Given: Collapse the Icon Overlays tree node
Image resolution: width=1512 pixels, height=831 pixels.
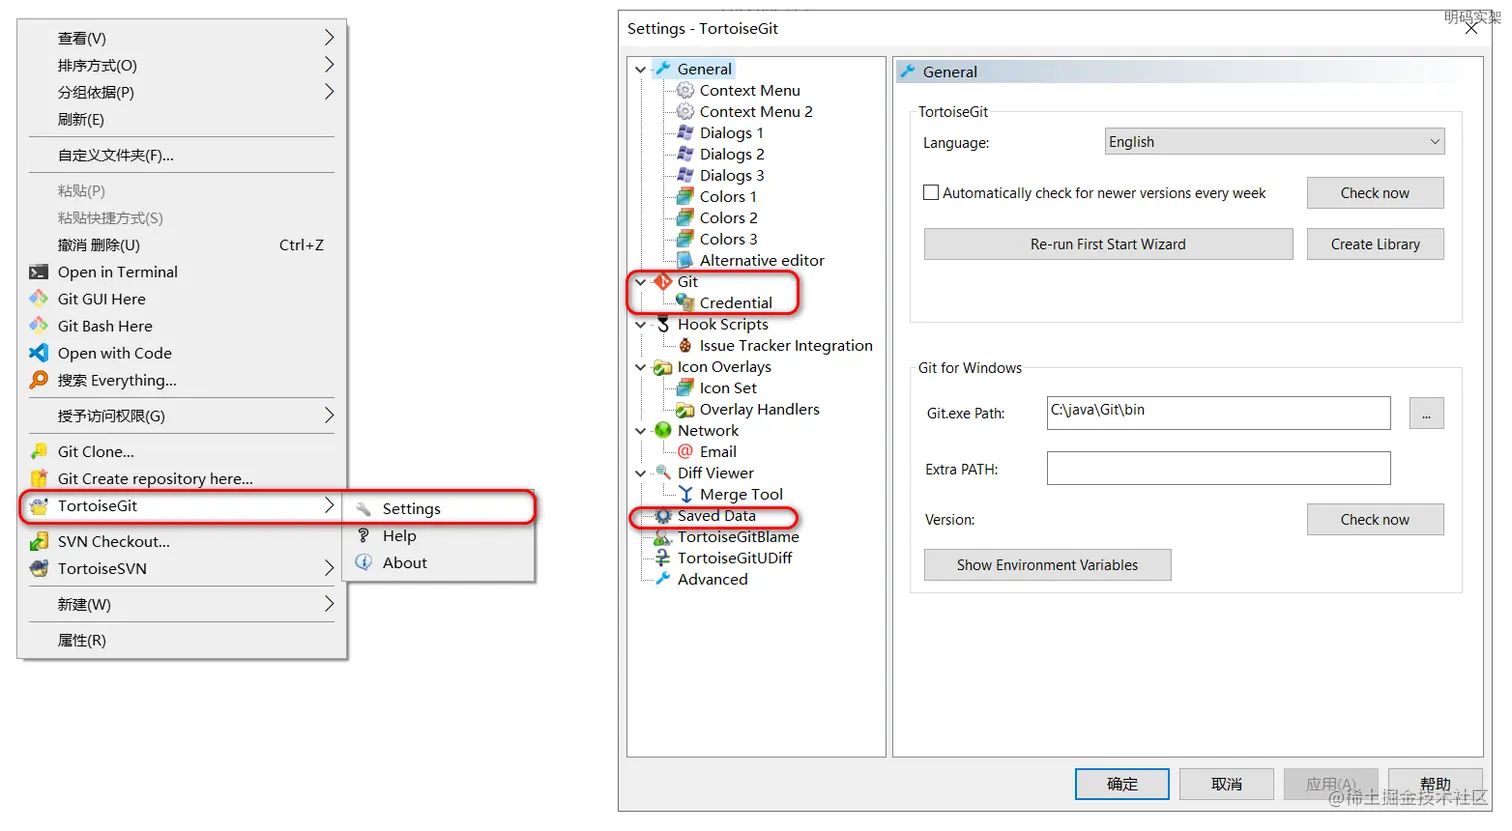Looking at the screenshot, I should (641, 367).
